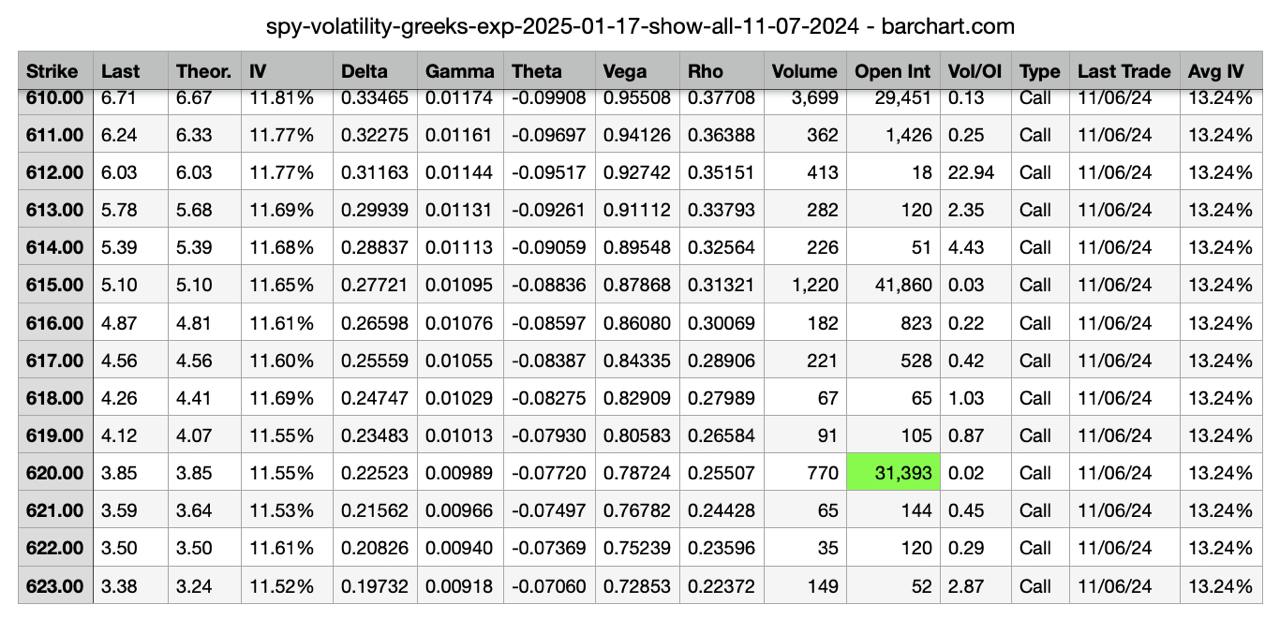This screenshot has width=1280, height=620.
Task: Click the 41,860 open interest cell
Action: coord(895,285)
